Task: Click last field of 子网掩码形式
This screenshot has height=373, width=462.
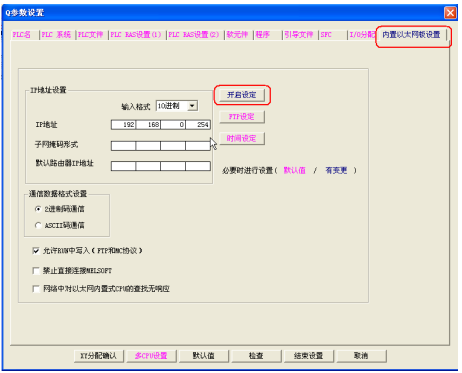Action: [x=198, y=146]
